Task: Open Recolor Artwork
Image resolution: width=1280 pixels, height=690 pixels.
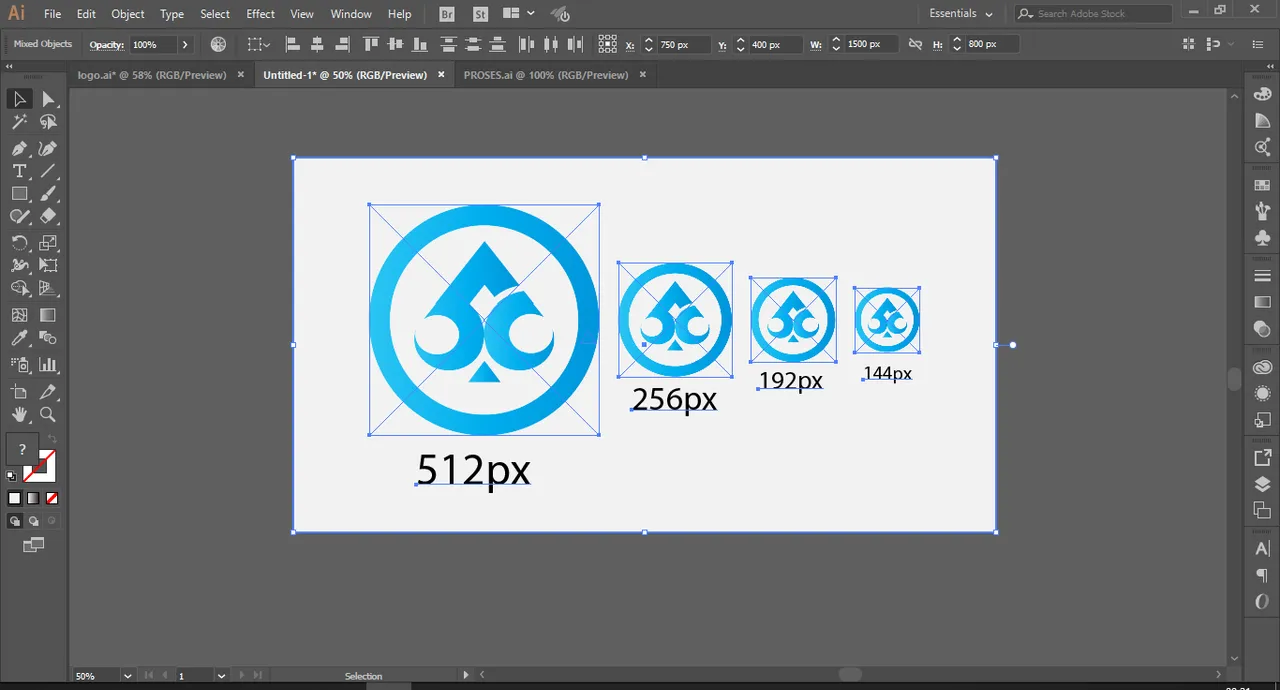Action: pyautogui.click(x=219, y=45)
